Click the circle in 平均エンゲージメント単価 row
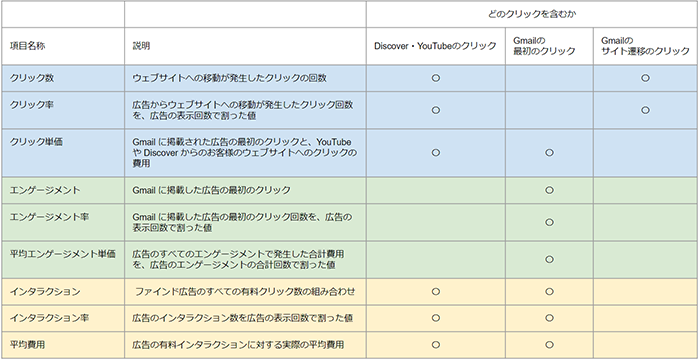 550,259
